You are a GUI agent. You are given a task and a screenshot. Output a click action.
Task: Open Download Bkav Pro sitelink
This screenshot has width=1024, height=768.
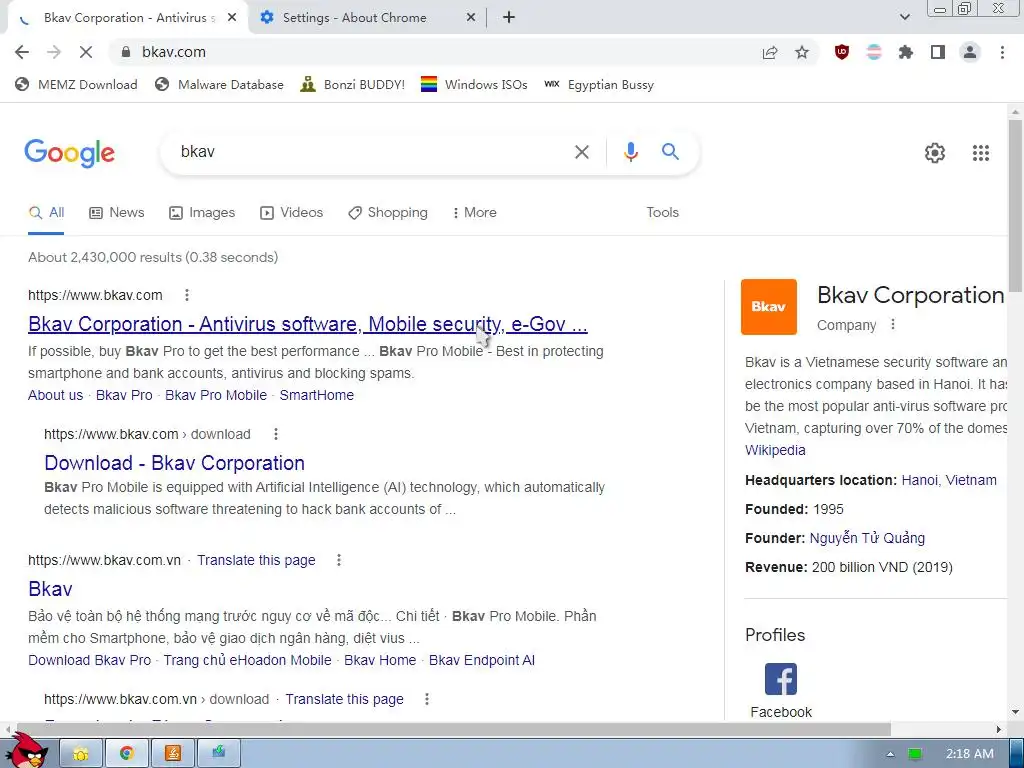[x=89, y=660]
